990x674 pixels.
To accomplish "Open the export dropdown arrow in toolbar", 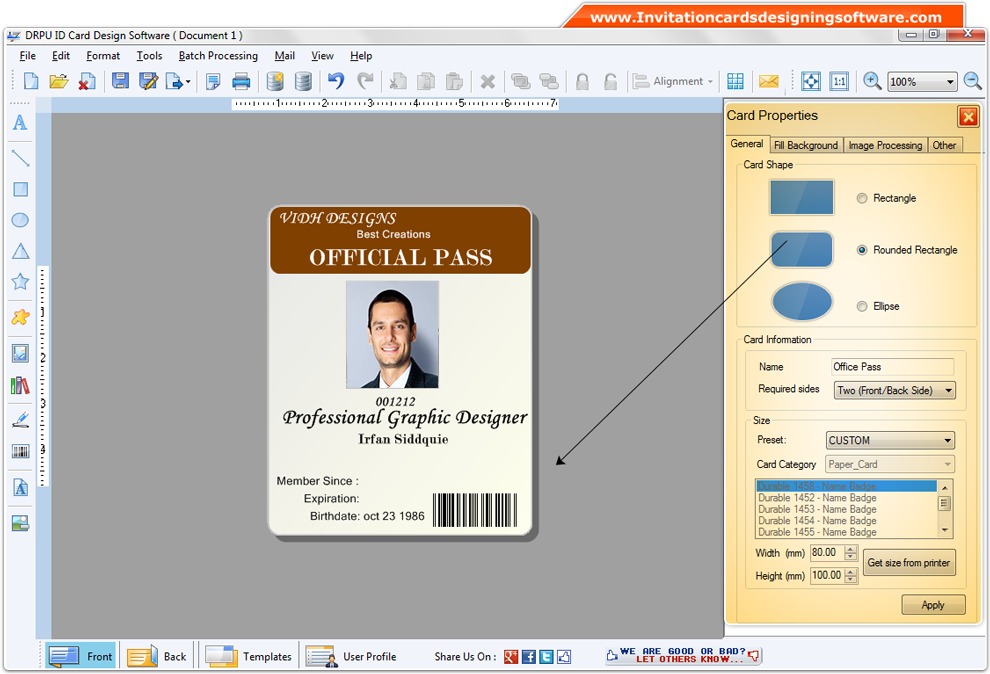I will click(x=188, y=82).
